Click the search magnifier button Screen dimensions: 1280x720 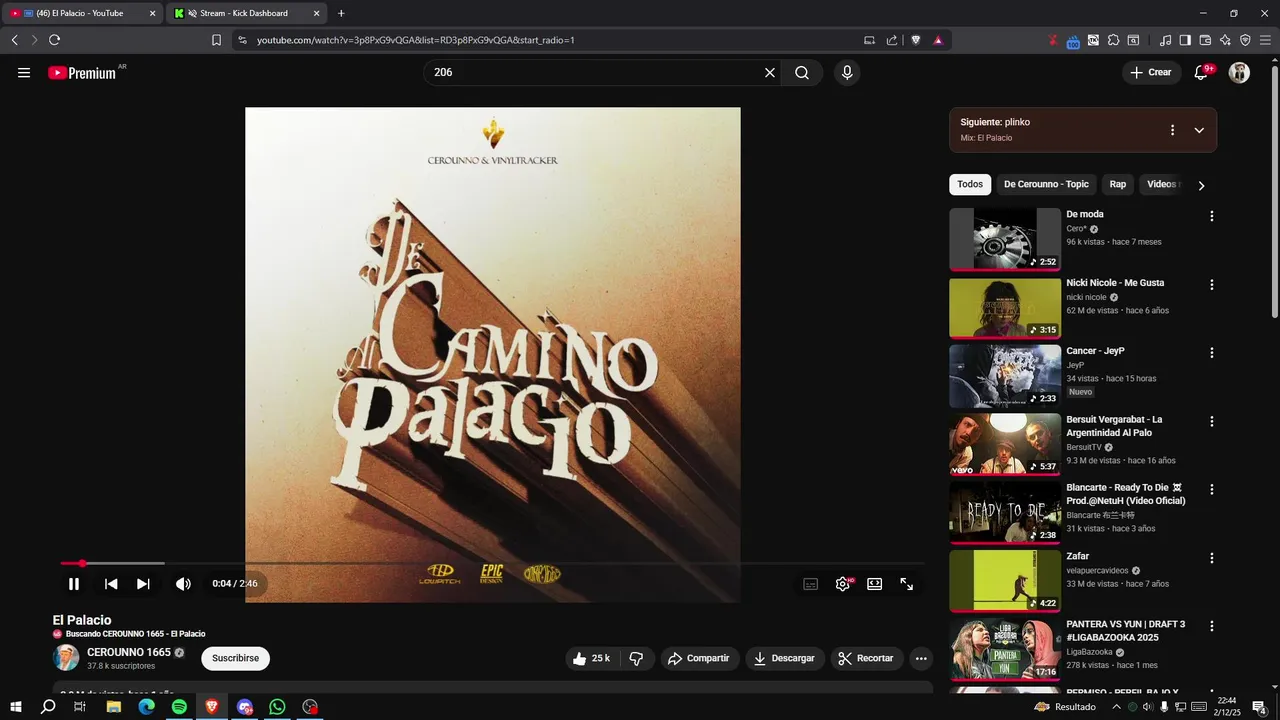(x=802, y=73)
